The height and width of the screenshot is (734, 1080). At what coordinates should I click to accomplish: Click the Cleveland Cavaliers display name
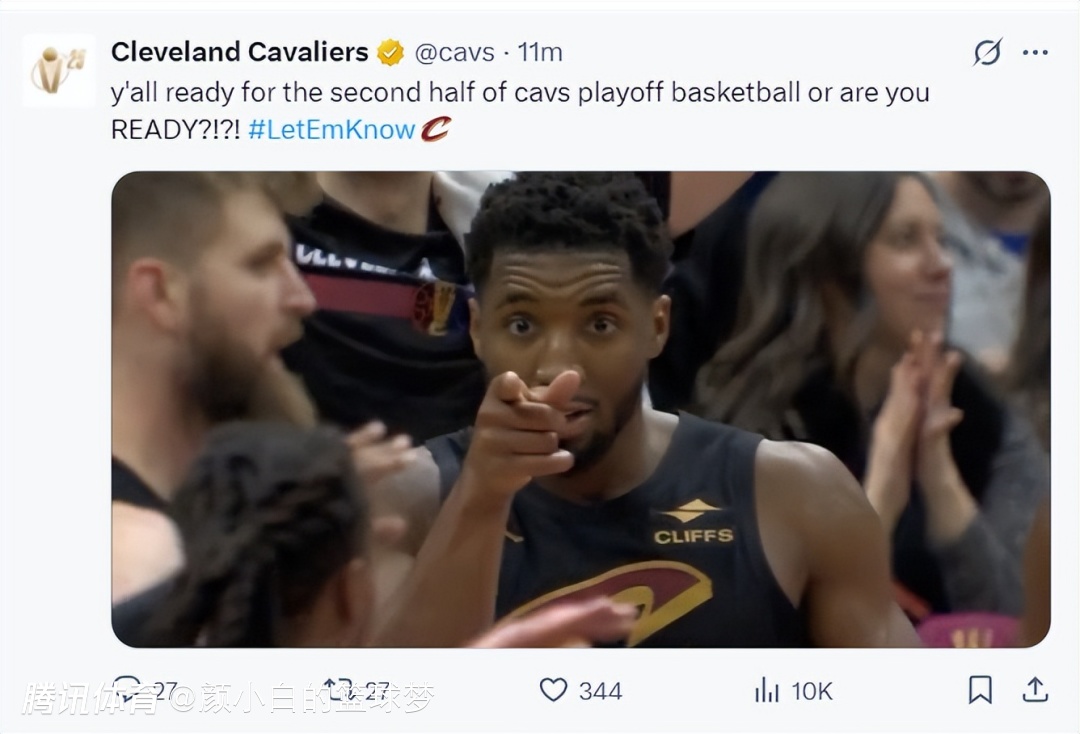click(240, 52)
